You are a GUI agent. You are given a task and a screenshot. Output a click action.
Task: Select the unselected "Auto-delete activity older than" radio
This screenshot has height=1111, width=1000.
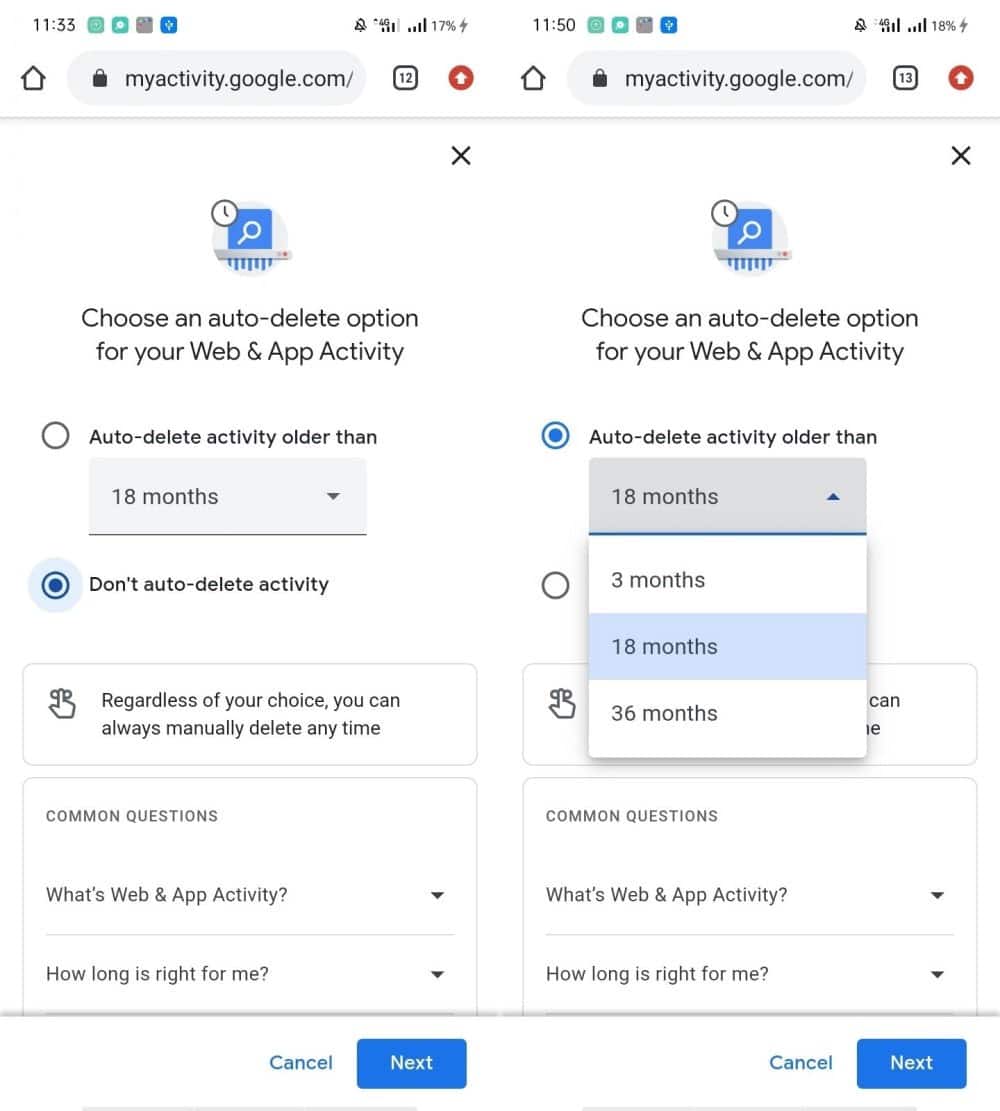point(56,437)
